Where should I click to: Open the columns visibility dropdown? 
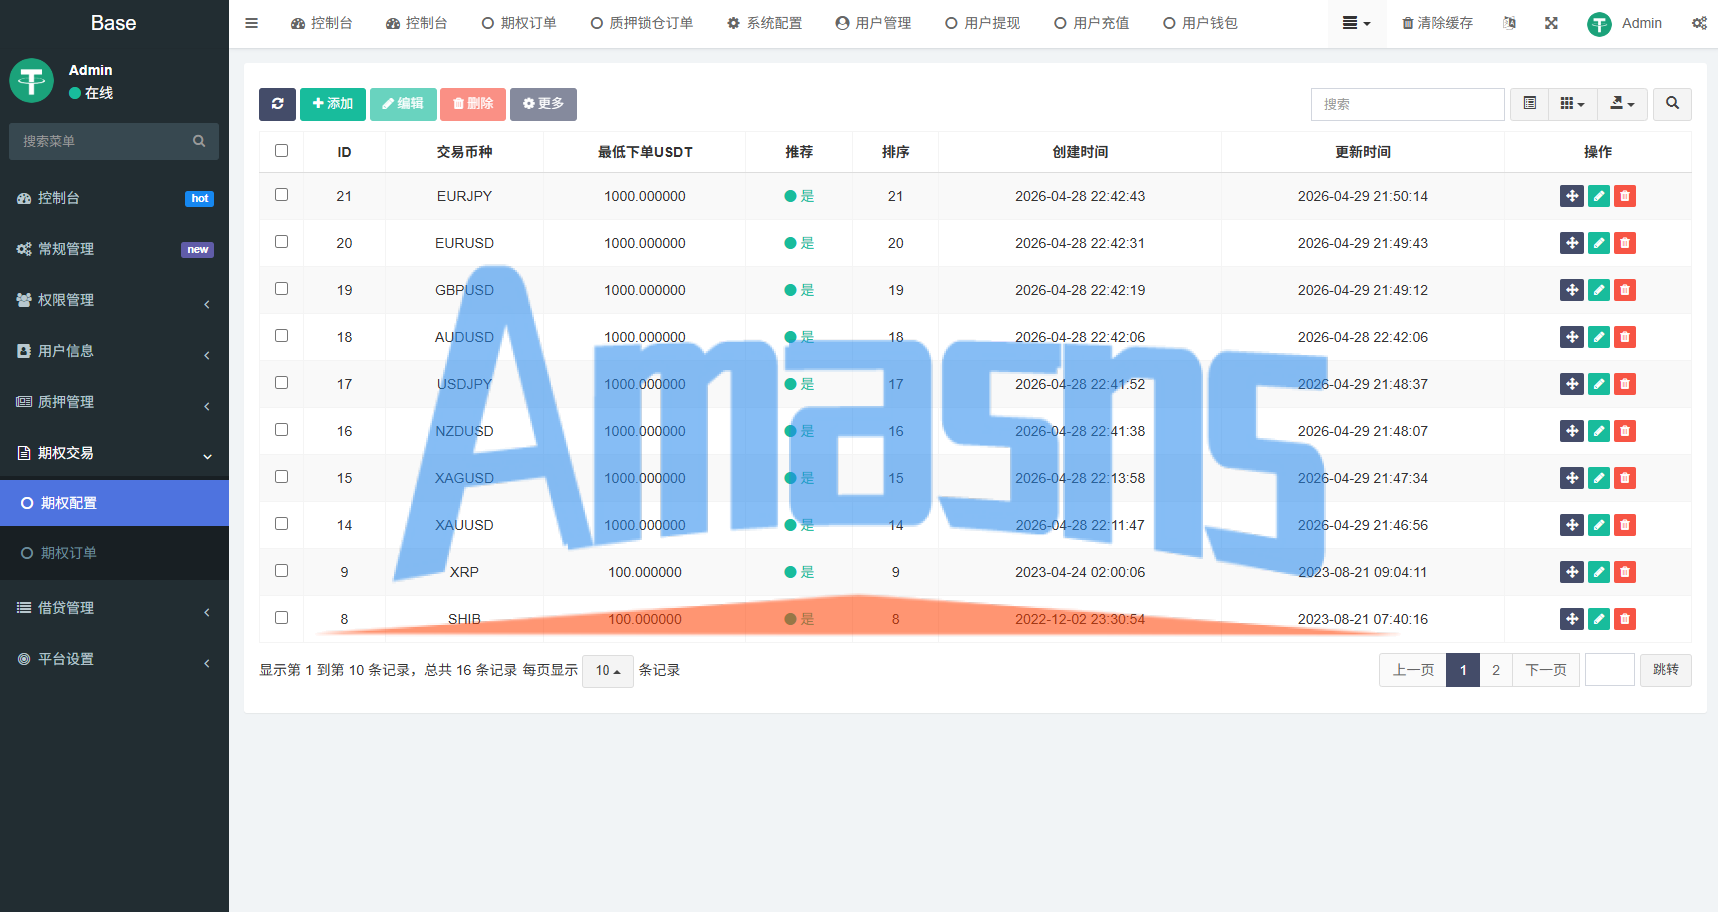(1572, 104)
